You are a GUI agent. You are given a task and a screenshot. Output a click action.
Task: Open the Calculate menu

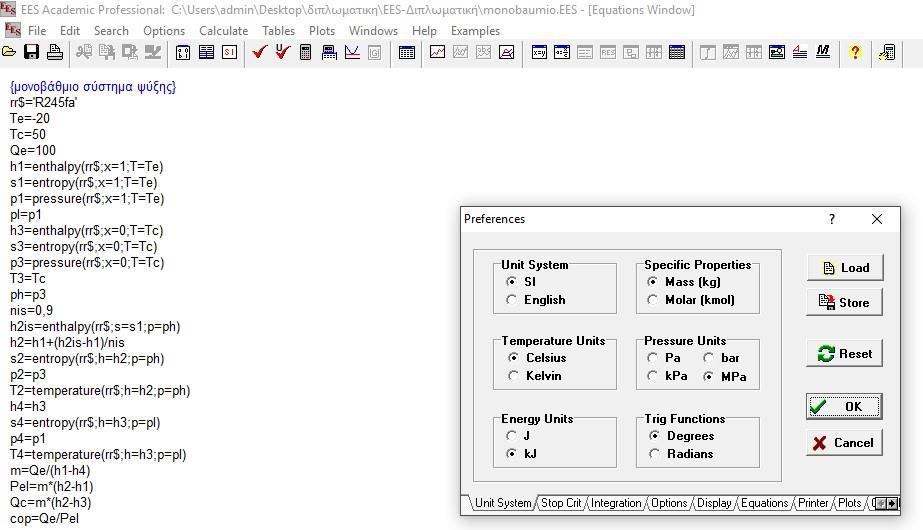[223, 31]
